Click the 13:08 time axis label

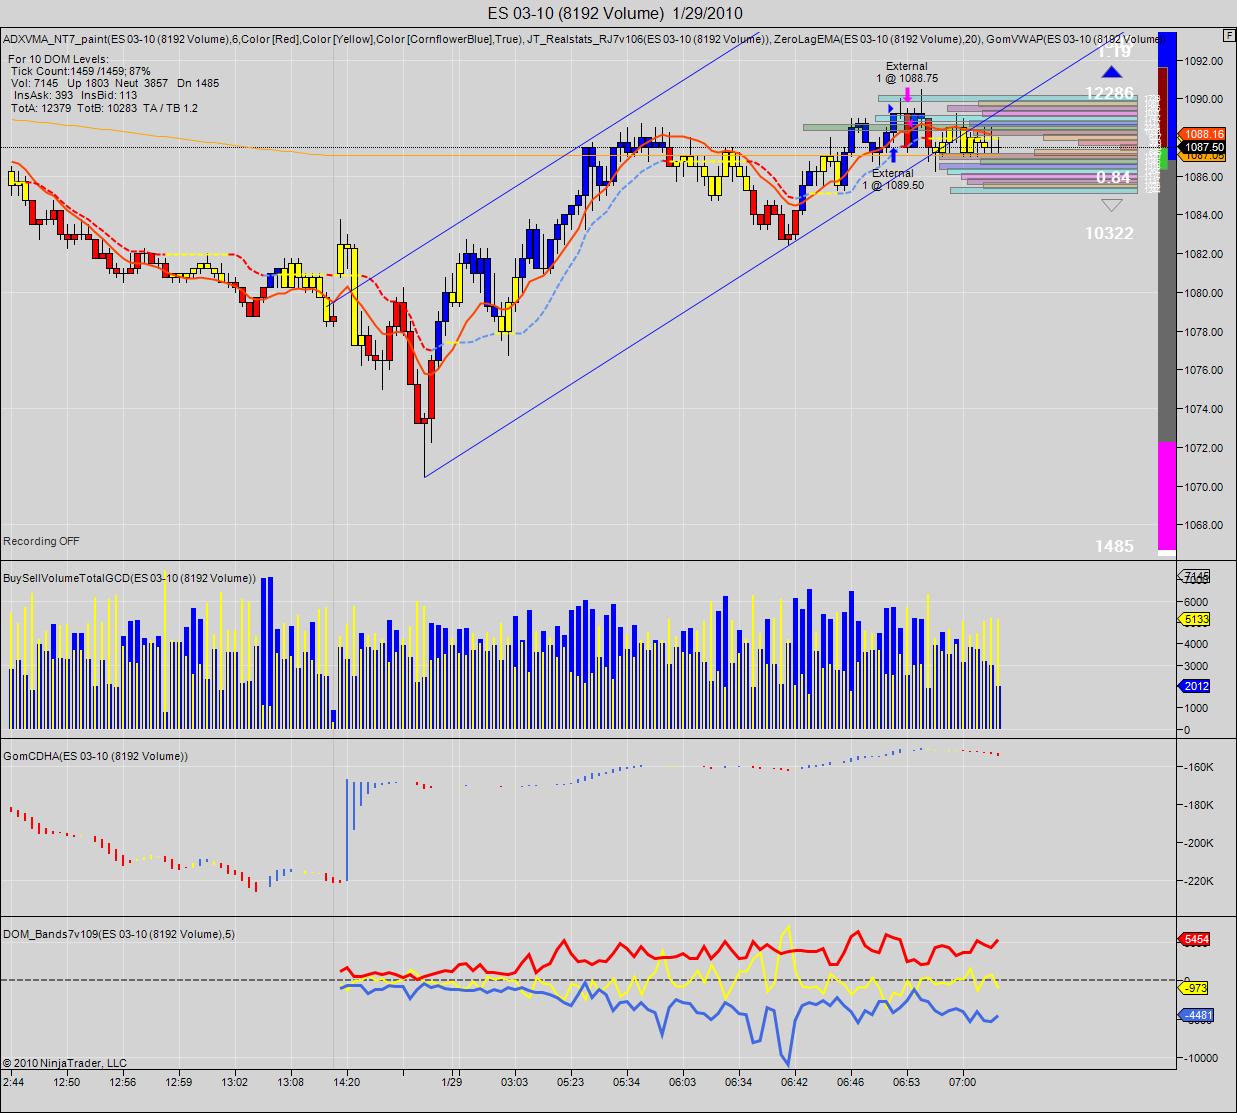pos(290,1082)
